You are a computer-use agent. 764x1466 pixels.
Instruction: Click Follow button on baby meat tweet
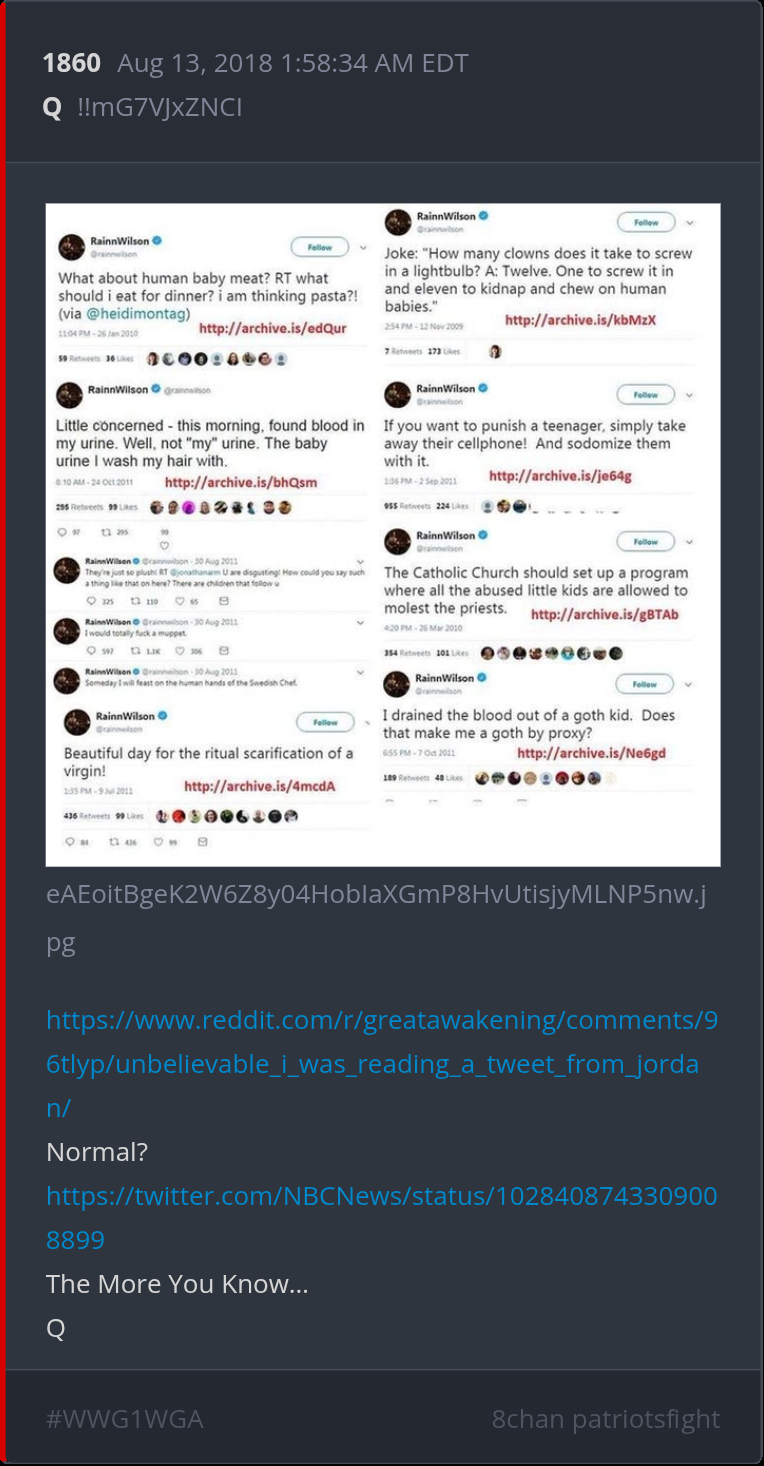320,246
